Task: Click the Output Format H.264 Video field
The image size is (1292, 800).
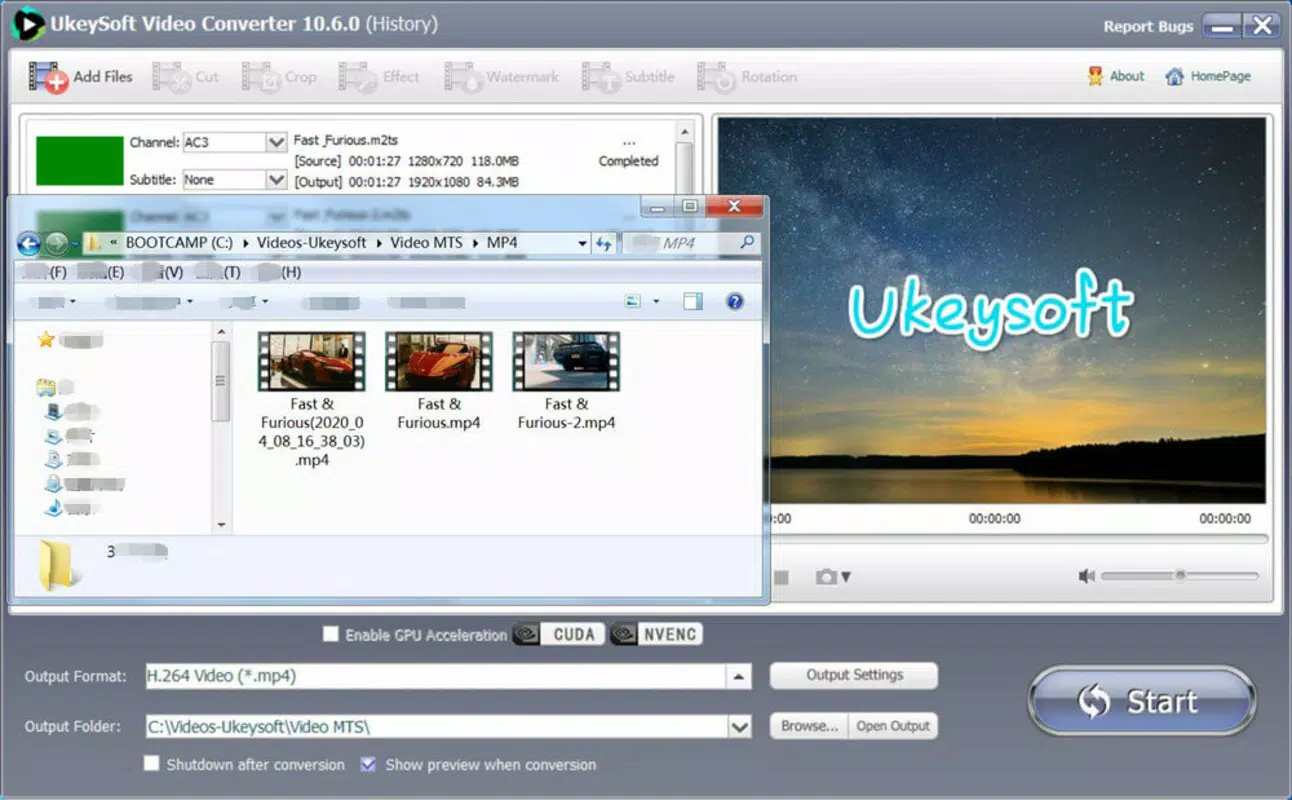Action: [435, 677]
